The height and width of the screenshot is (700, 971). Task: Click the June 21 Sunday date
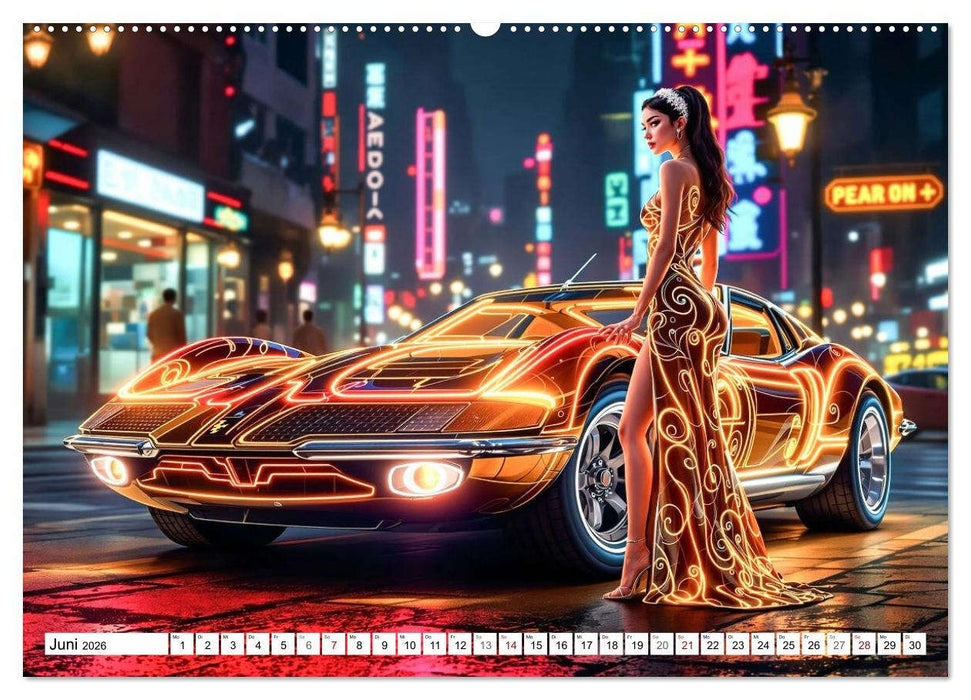coord(687,645)
